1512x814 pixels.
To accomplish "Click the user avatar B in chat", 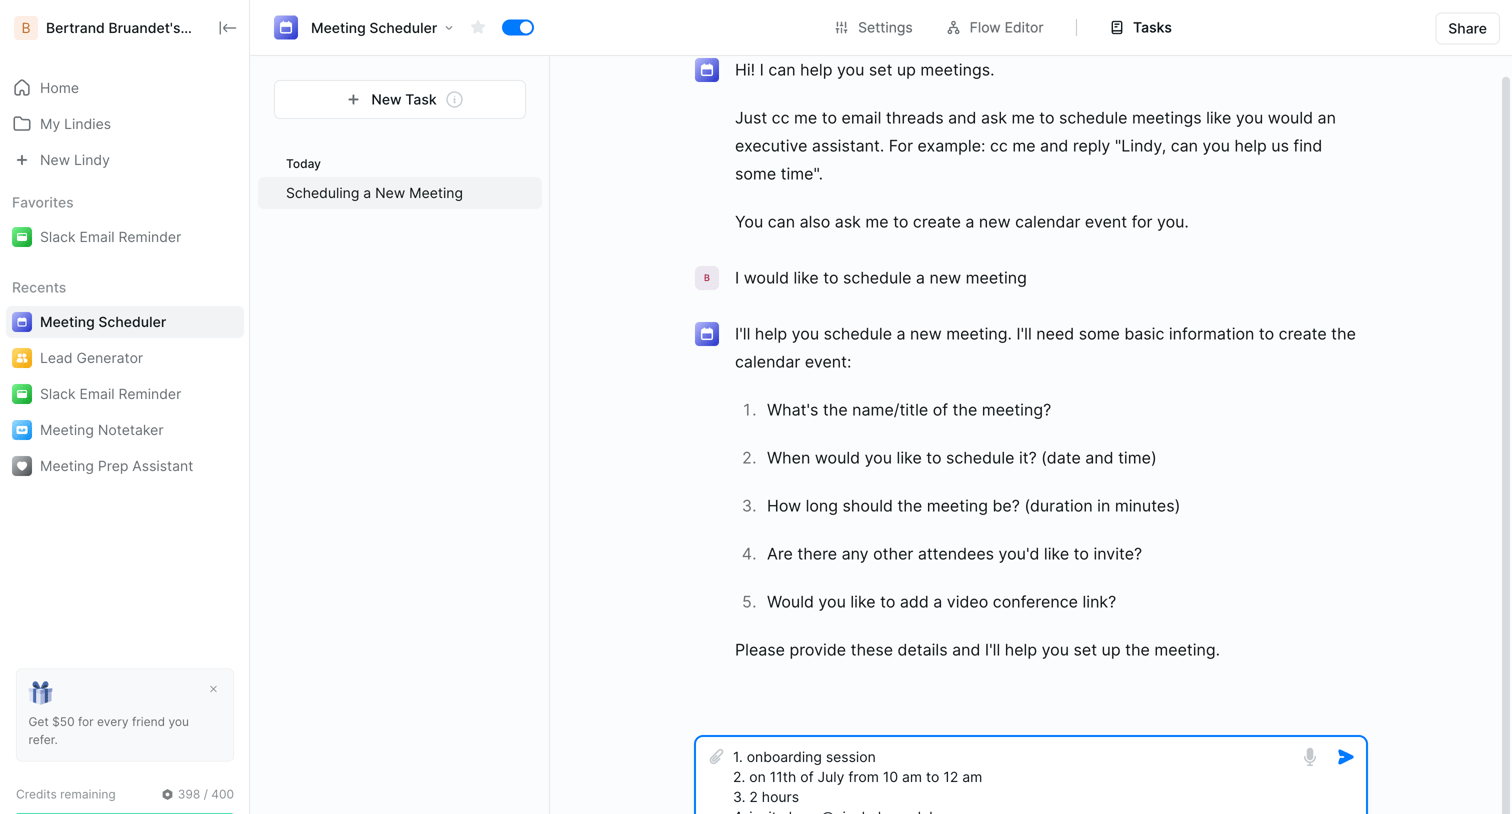I will [707, 278].
